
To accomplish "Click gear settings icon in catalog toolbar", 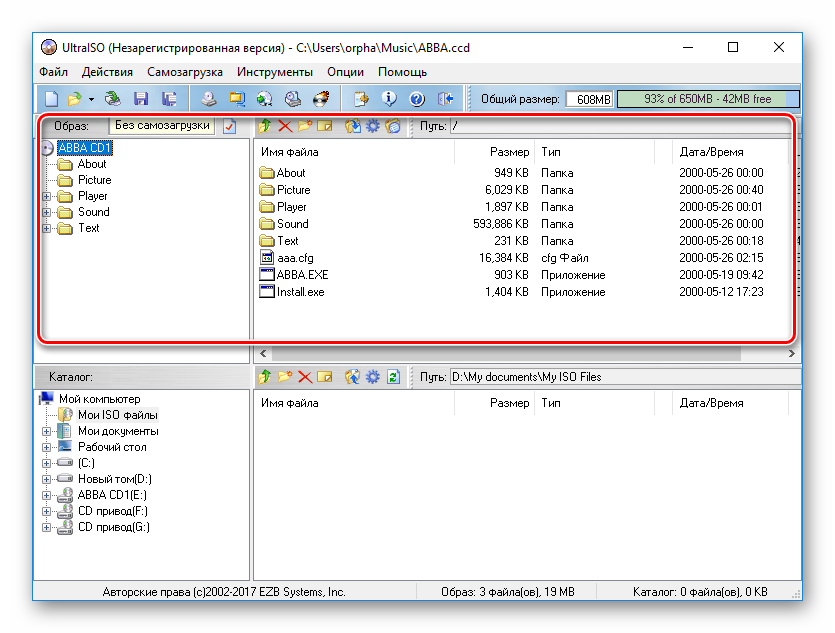I will pos(373,377).
